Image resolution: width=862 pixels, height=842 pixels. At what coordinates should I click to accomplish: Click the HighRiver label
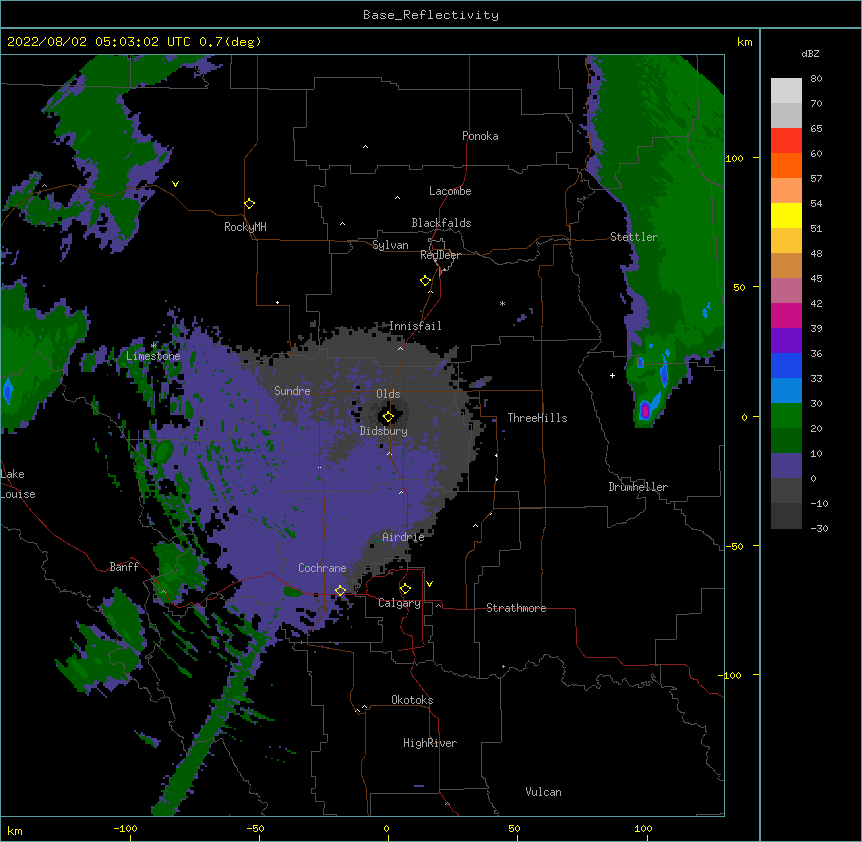click(430, 743)
